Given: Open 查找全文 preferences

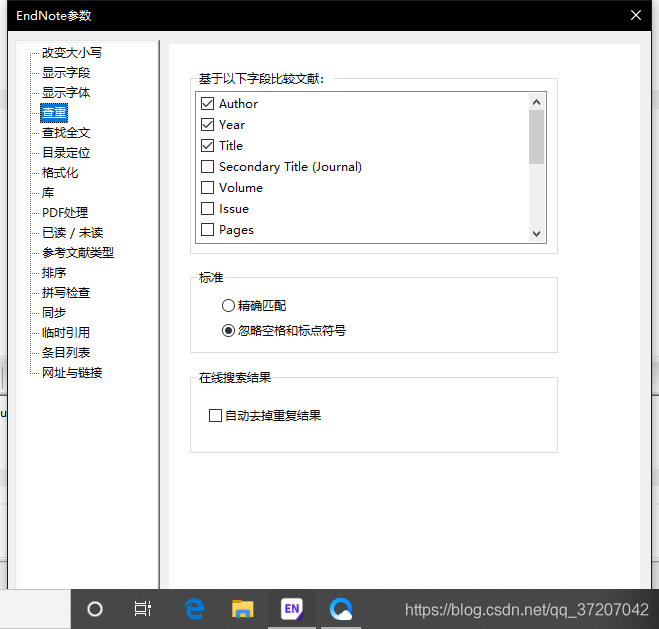Looking at the screenshot, I should click(66, 133).
